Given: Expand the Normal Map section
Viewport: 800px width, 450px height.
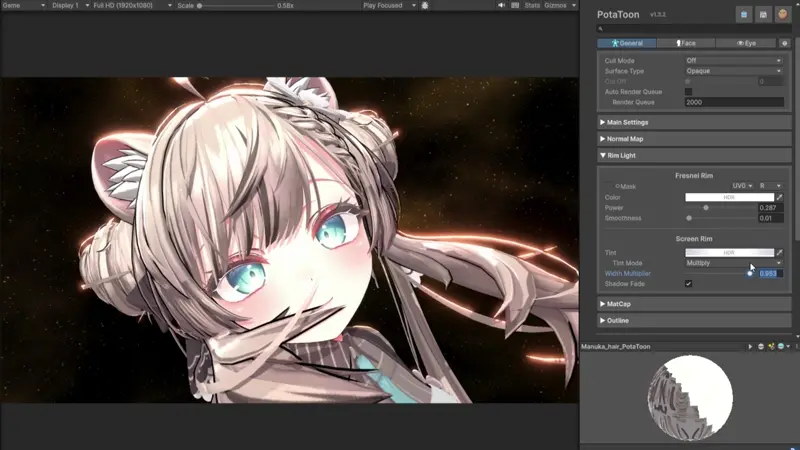Looking at the screenshot, I should point(694,139).
